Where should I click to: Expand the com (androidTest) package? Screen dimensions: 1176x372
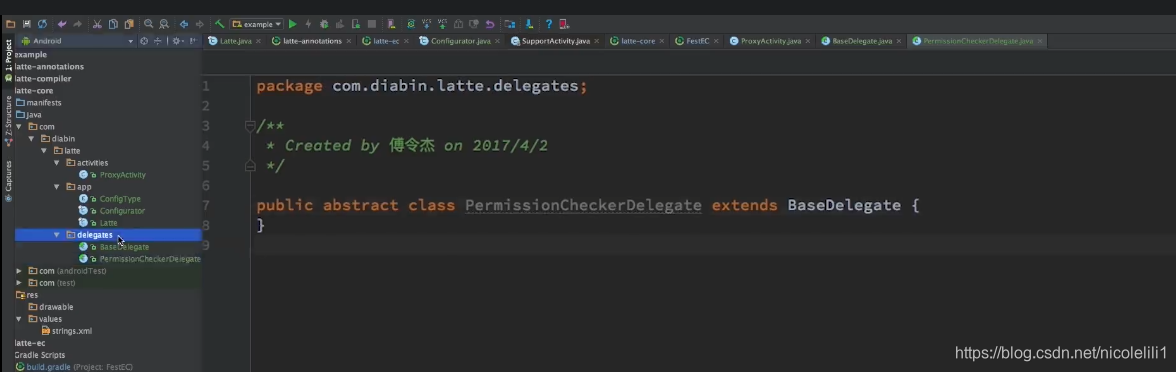[20, 271]
